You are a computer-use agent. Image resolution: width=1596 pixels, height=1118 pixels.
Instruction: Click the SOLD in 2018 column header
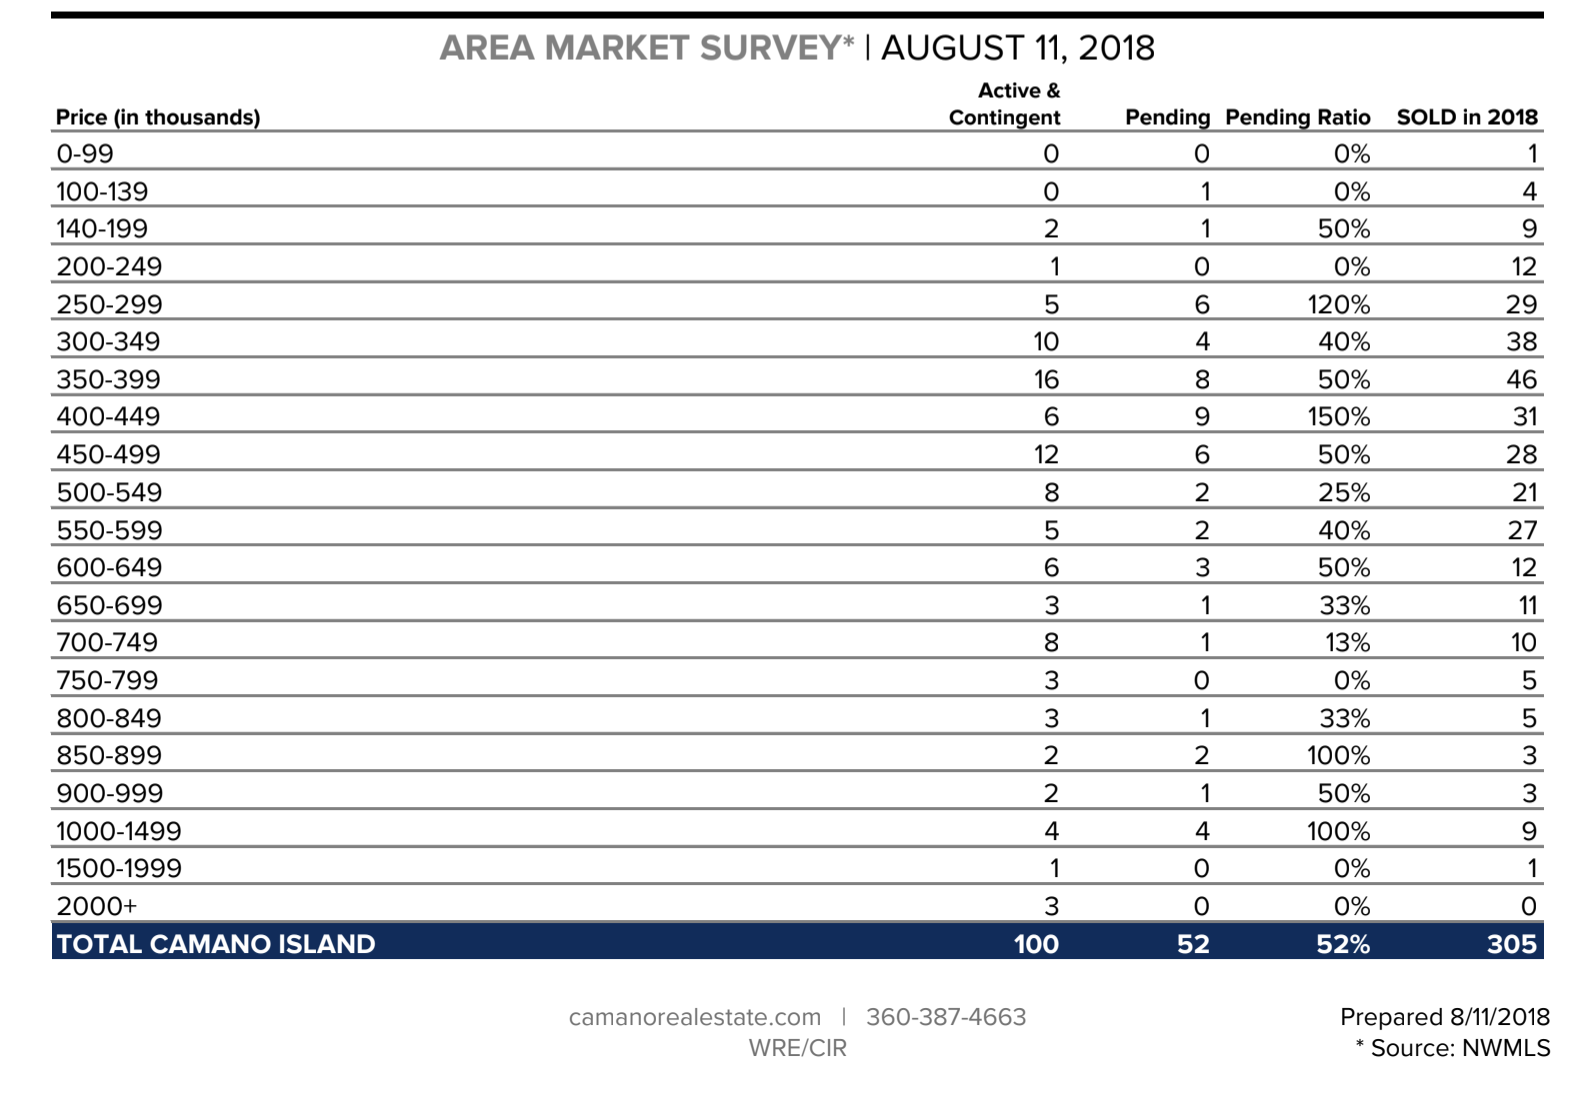(x=1466, y=117)
